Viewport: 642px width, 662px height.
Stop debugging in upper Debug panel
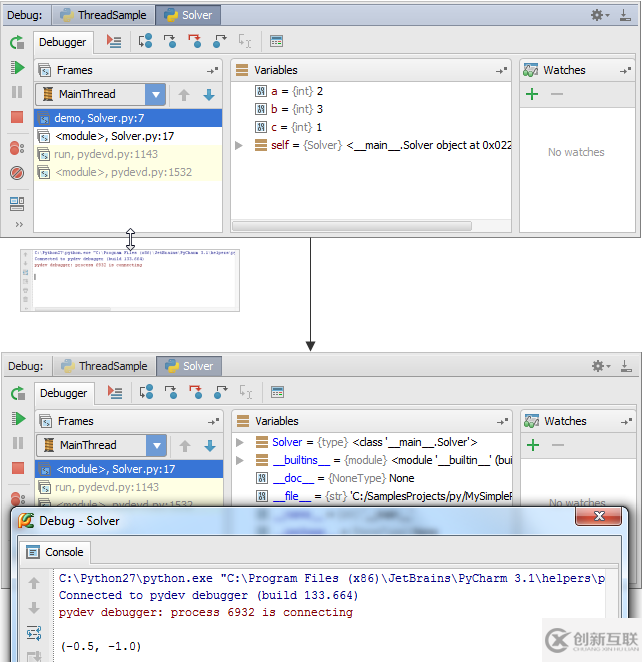[x=17, y=117]
